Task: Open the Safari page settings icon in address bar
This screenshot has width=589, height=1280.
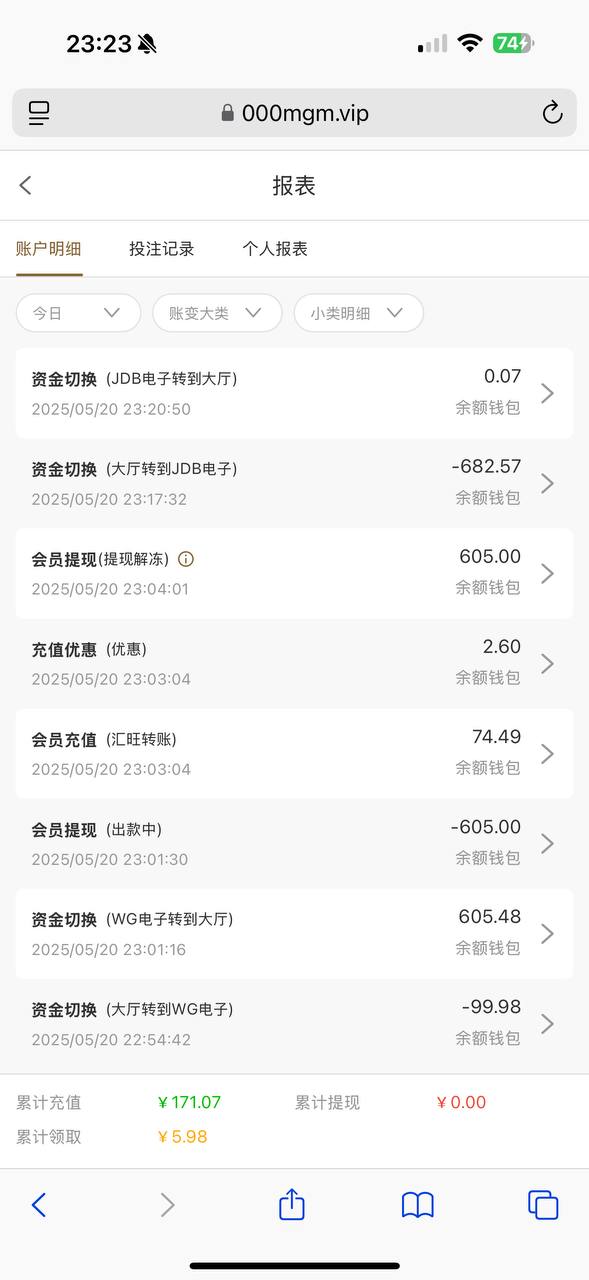Action: tap(39, 113)
